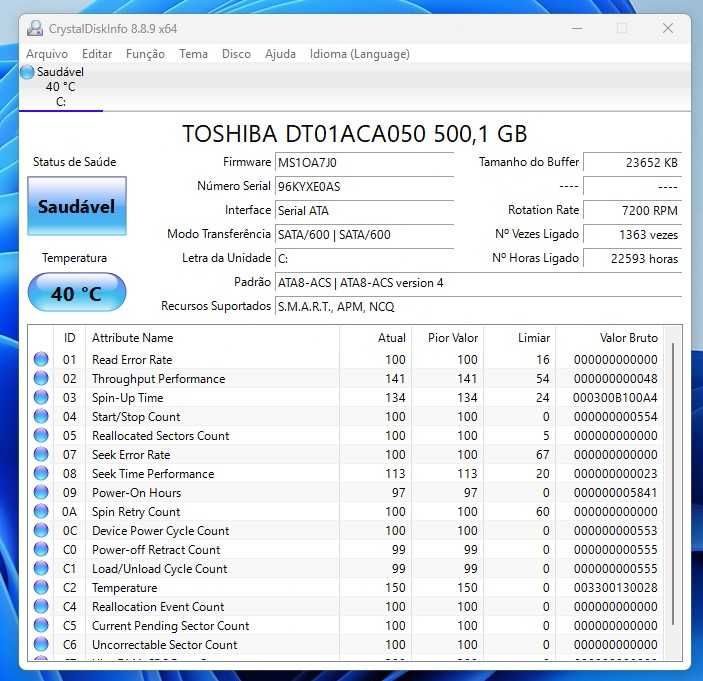Image resolution: width=703 pixels, height=681 pixels.
Task: Click status orb for Uncorrectable Sector Count row
Action: (x=41, y=644)
